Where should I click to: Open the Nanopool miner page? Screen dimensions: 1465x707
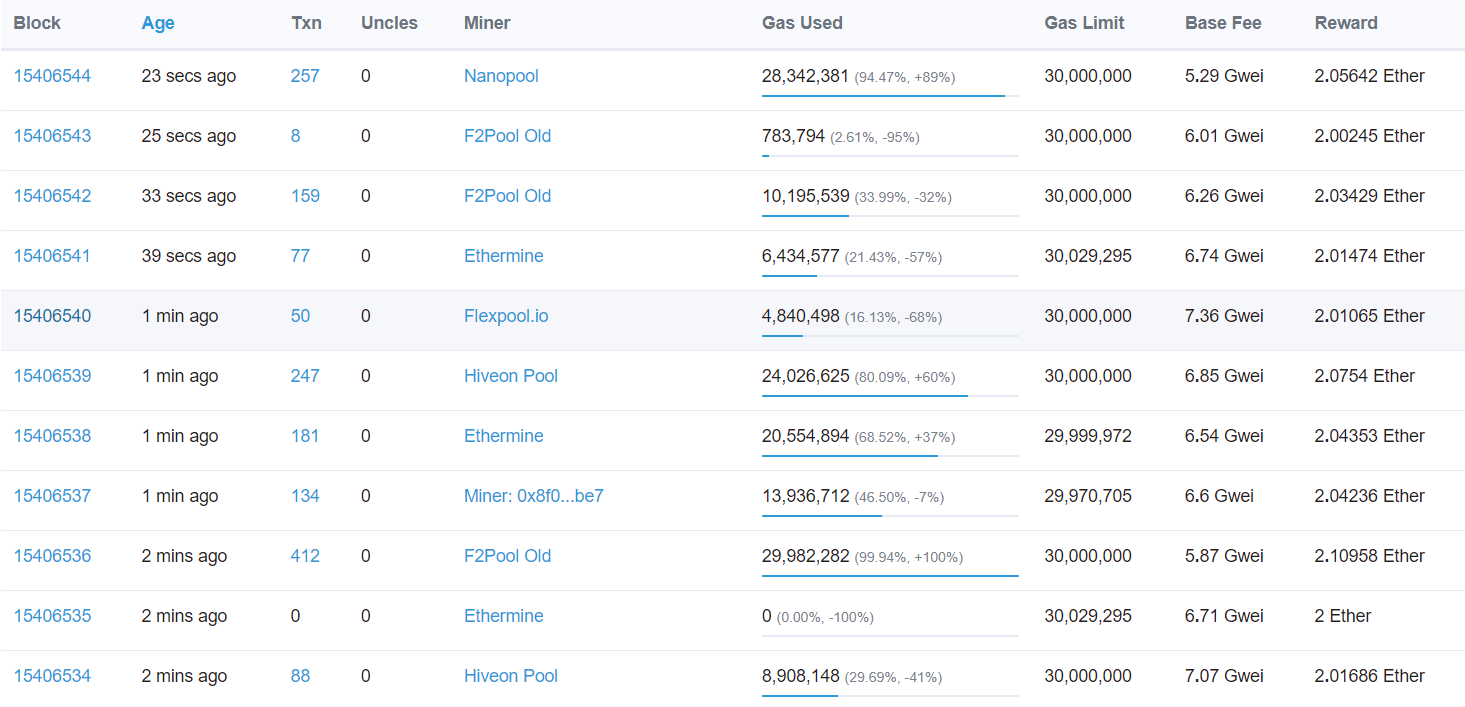(501, 76)
